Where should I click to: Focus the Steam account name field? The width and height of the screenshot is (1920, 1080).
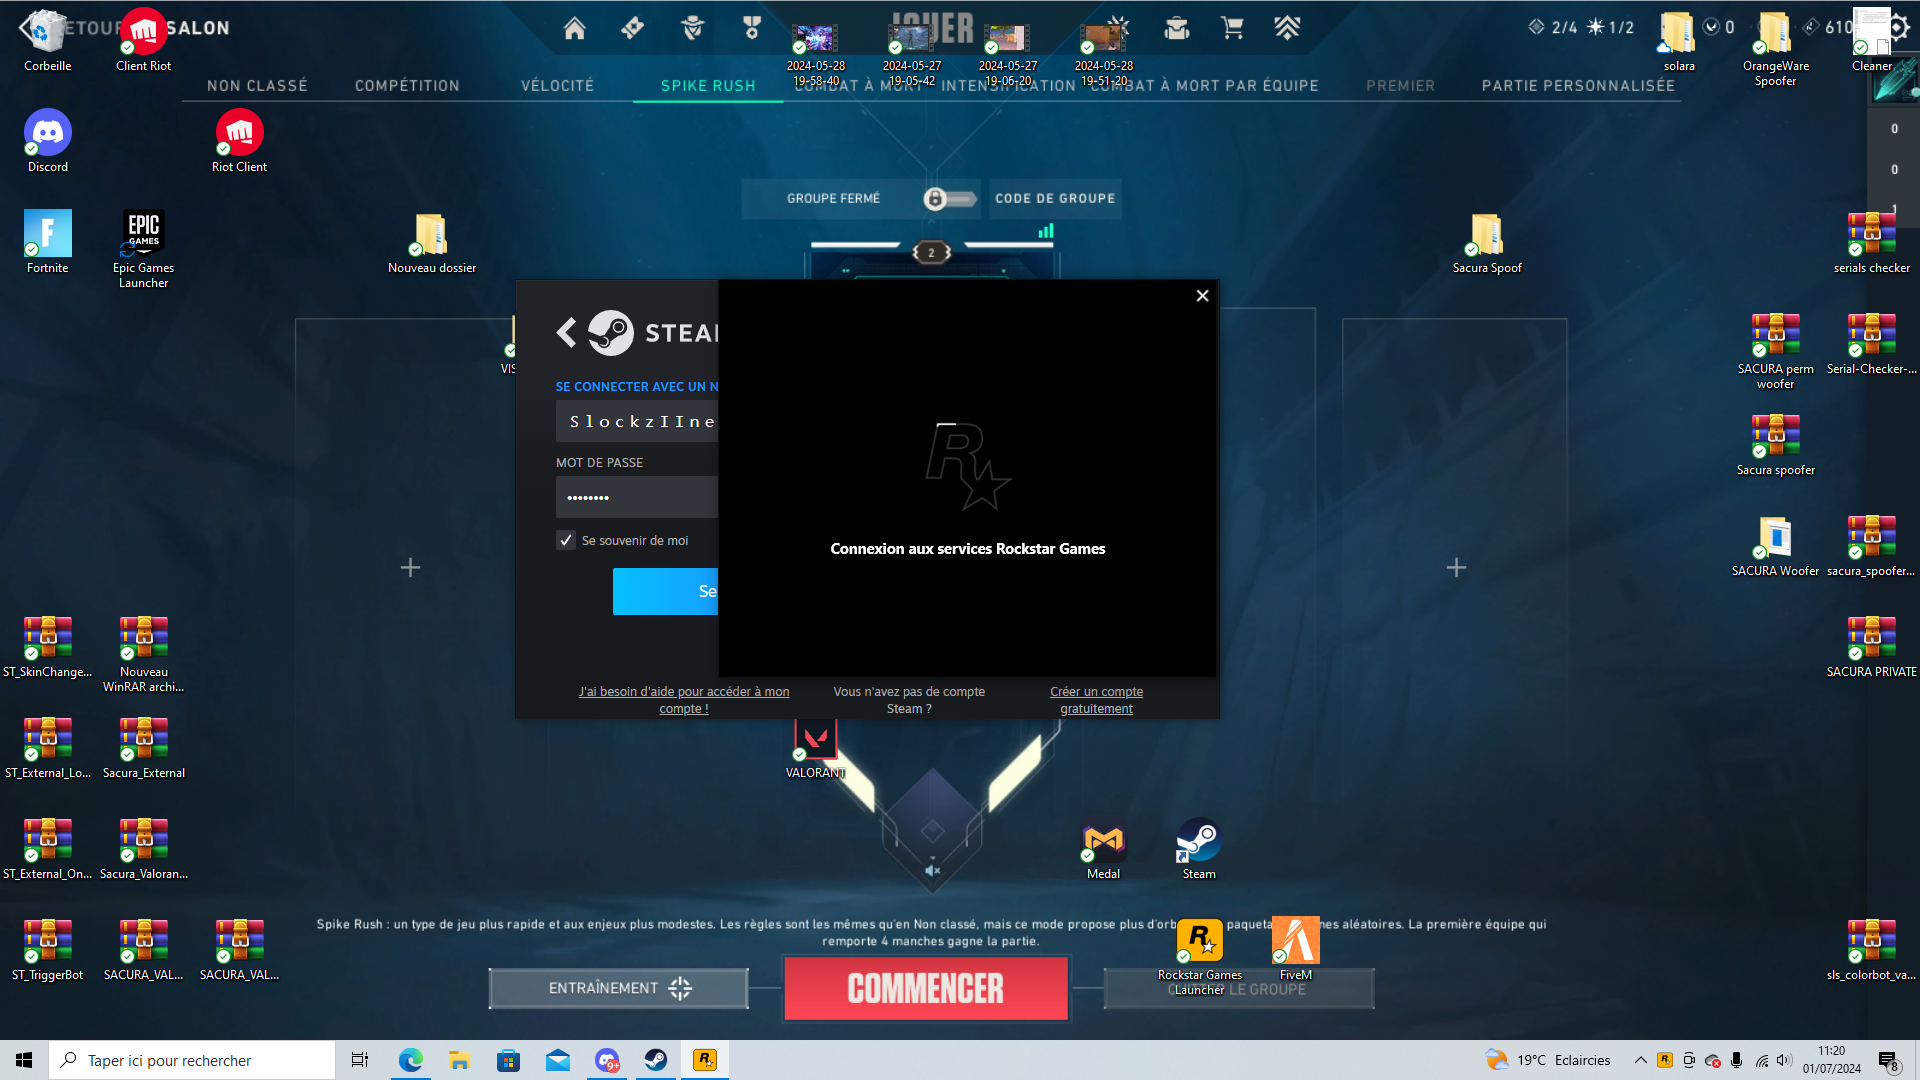pyautogui.click(x=637, y=421)
